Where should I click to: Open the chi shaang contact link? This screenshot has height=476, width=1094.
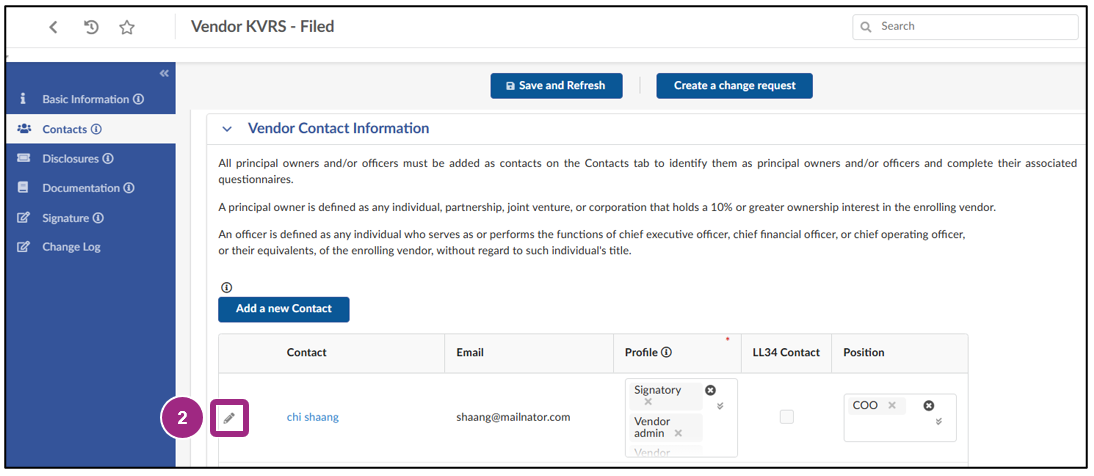(x=313, y=417)
